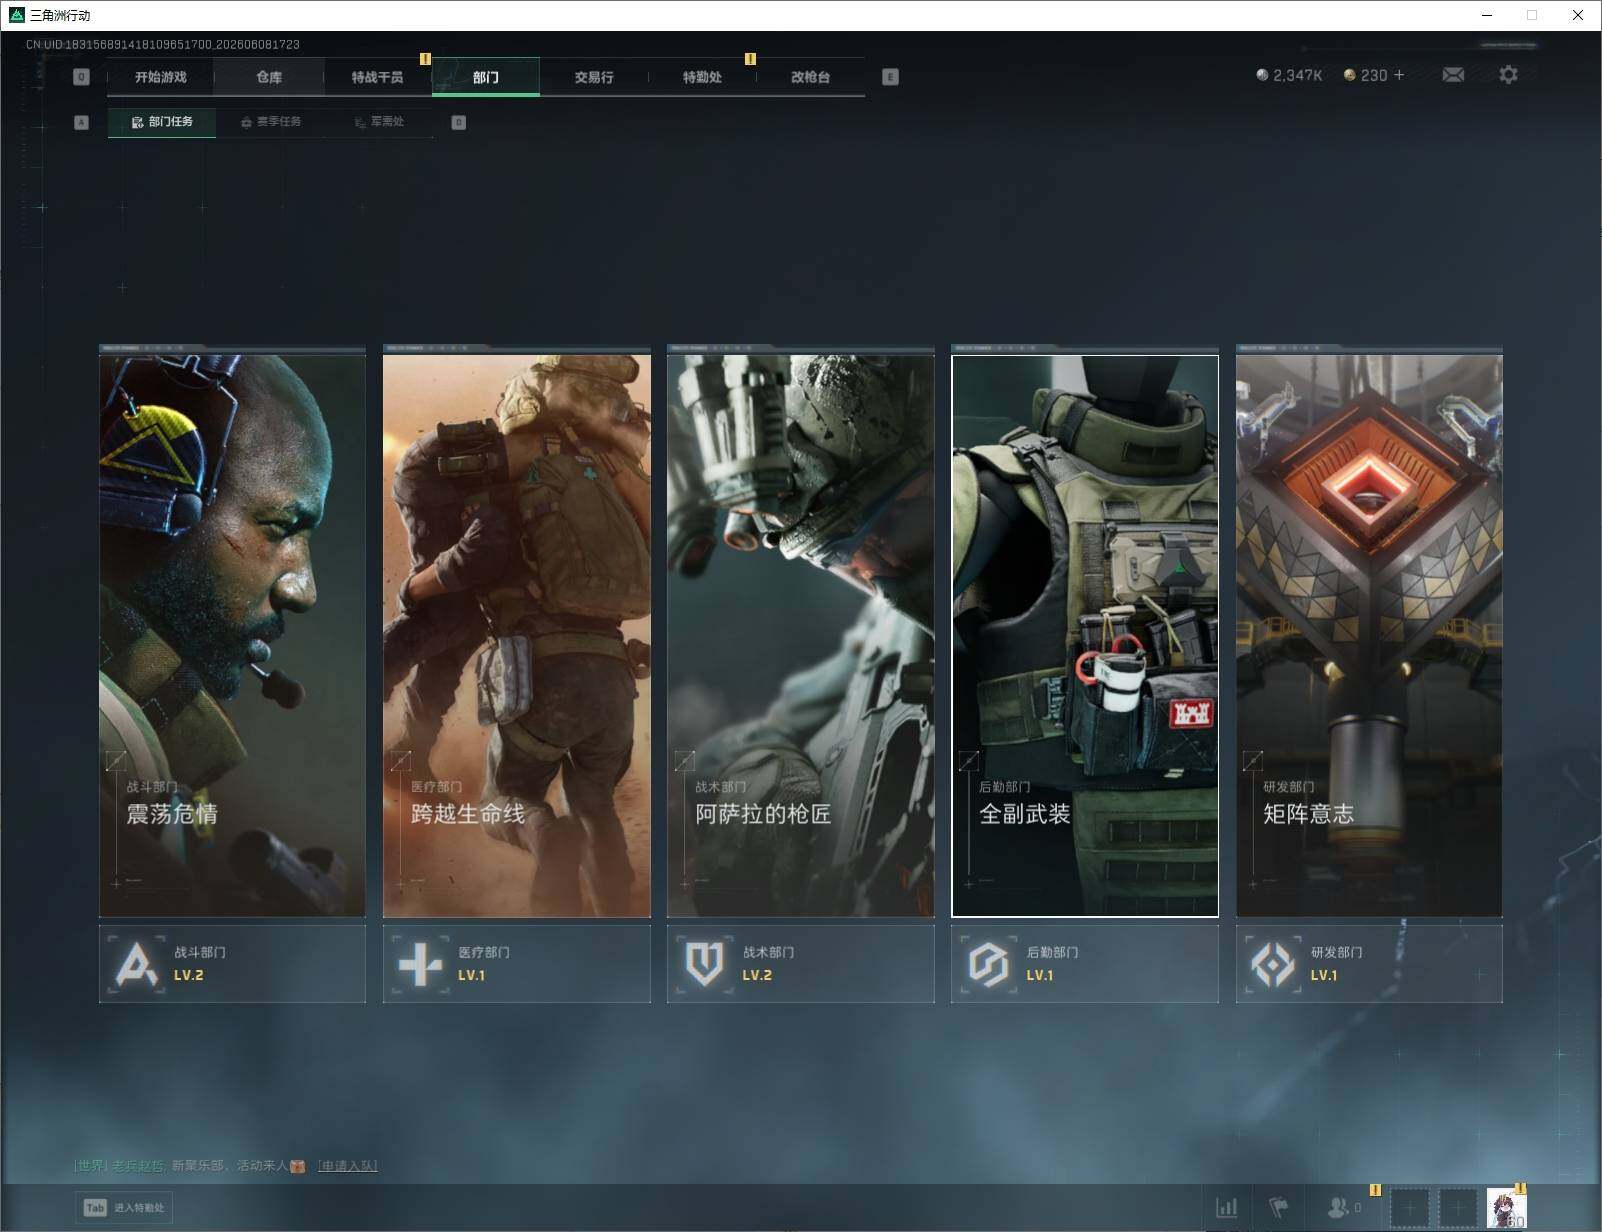1602x1232 pixels.
Task: Open the settings gear icon
Action: tap(1508, 75)
